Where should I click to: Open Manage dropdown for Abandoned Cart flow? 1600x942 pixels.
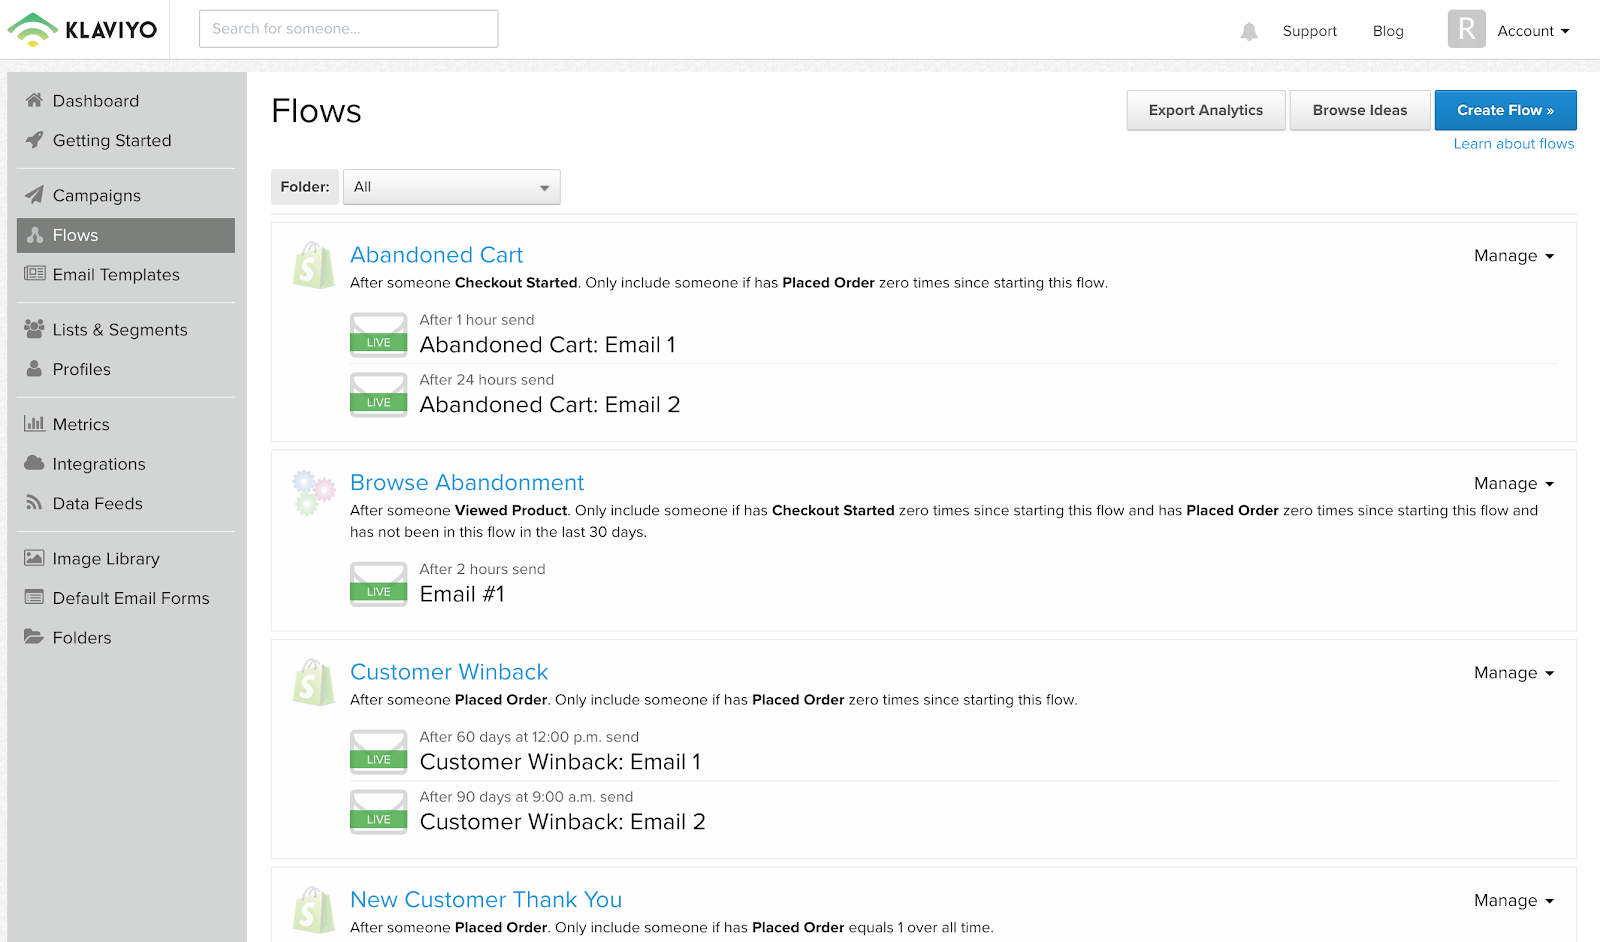tap(1513, 256)
